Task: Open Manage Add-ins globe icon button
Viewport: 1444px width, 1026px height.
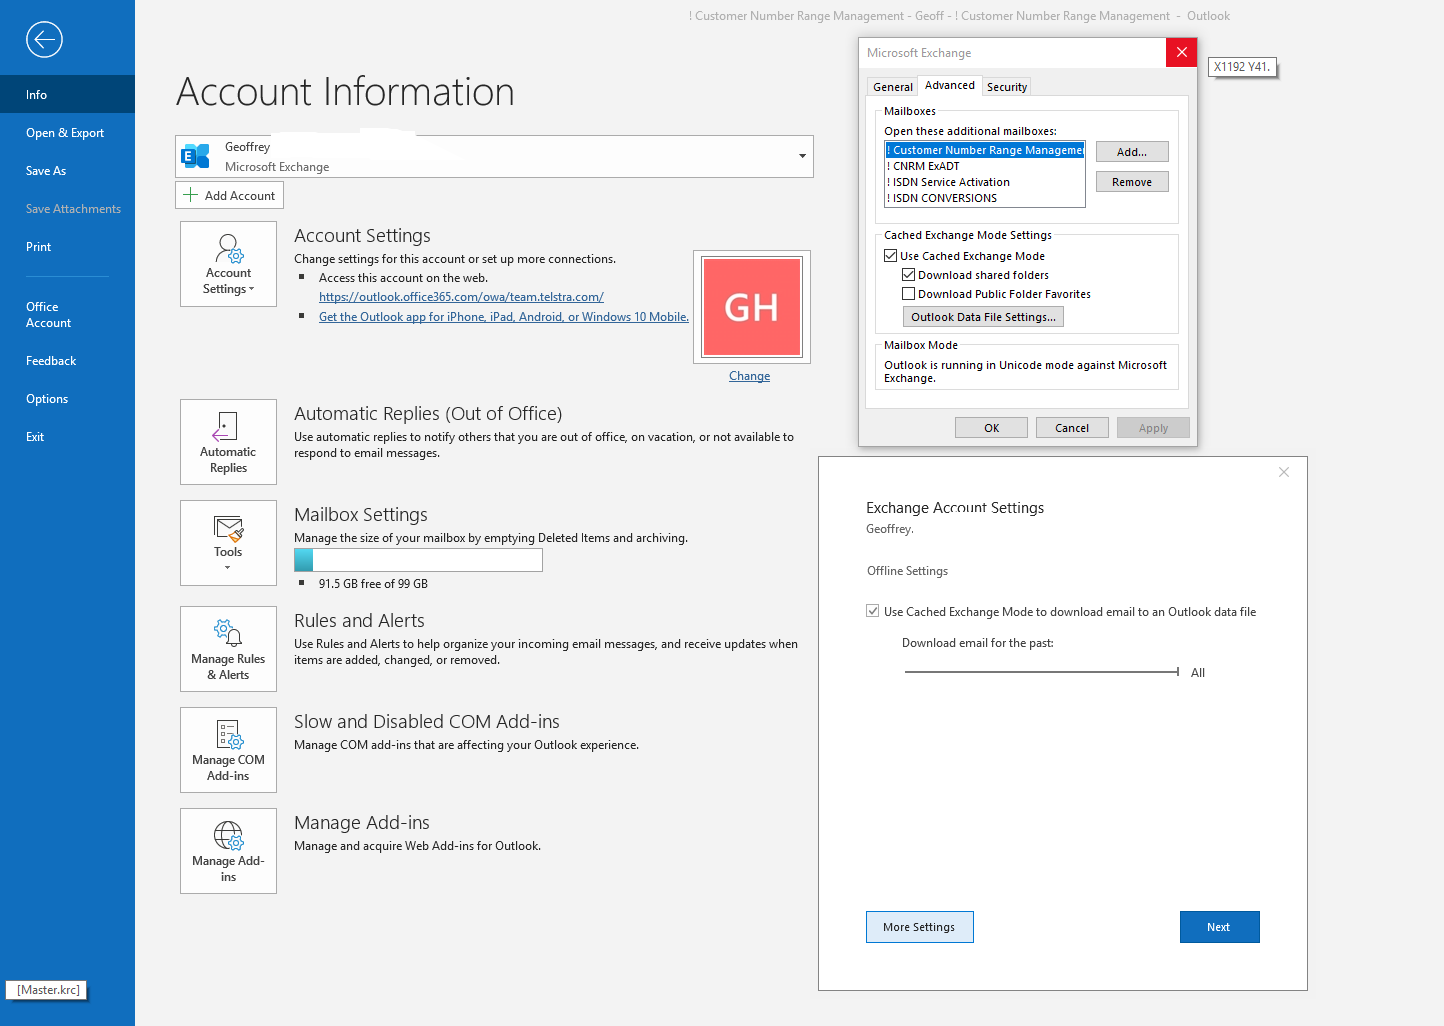Action: tap(228, 851)
